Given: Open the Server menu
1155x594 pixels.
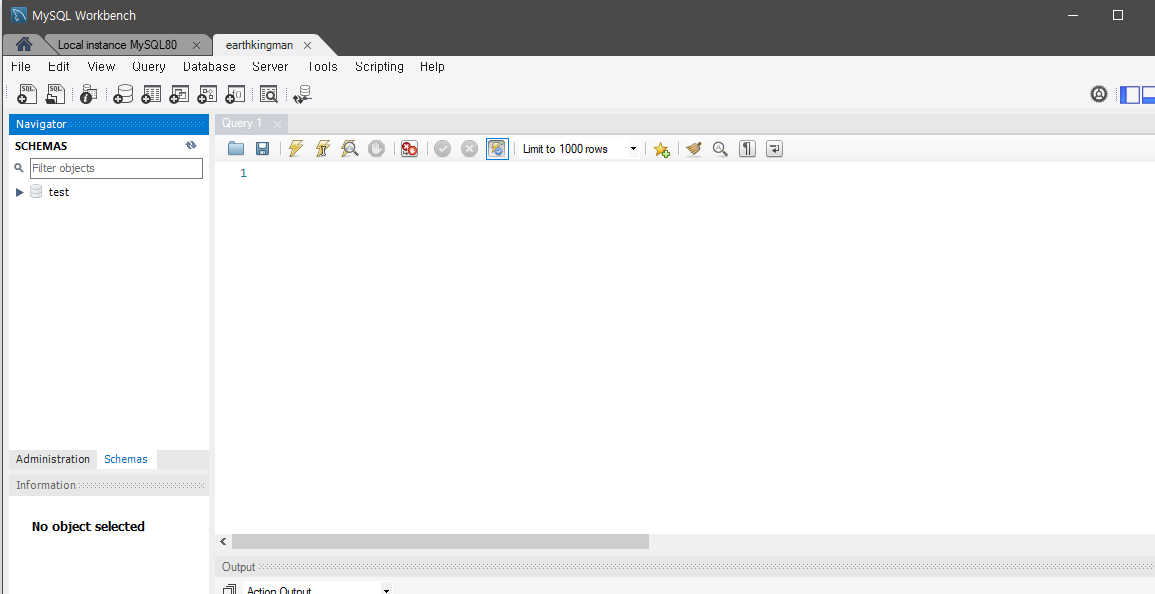Looking at the screenshot, I should 270,66.
